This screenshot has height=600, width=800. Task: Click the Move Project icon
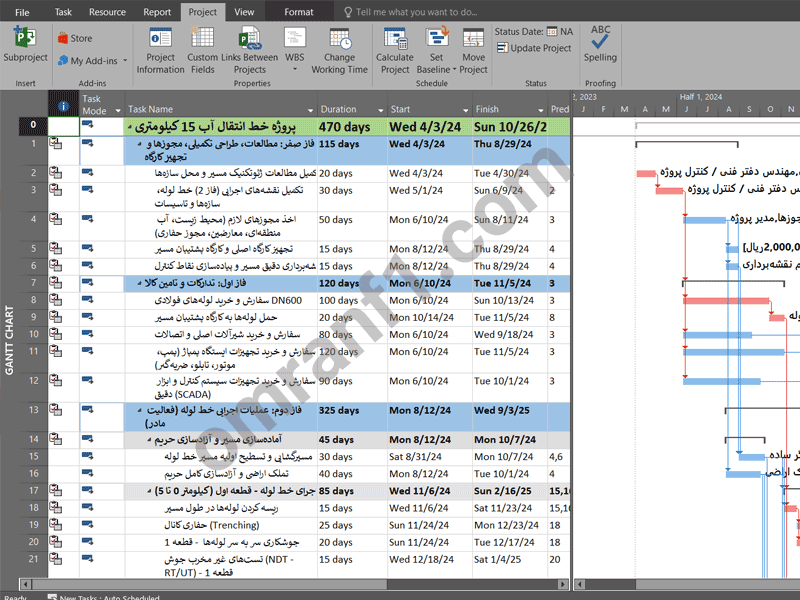(x=473, y=40)
